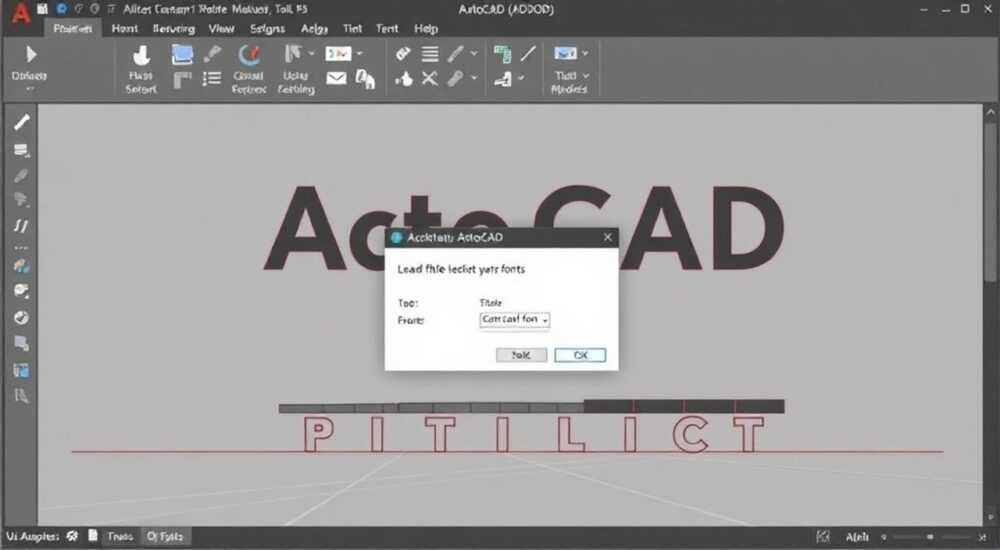
Task: Select the diagonal line tool in the ribbon
Action: [x=528, y=54]
